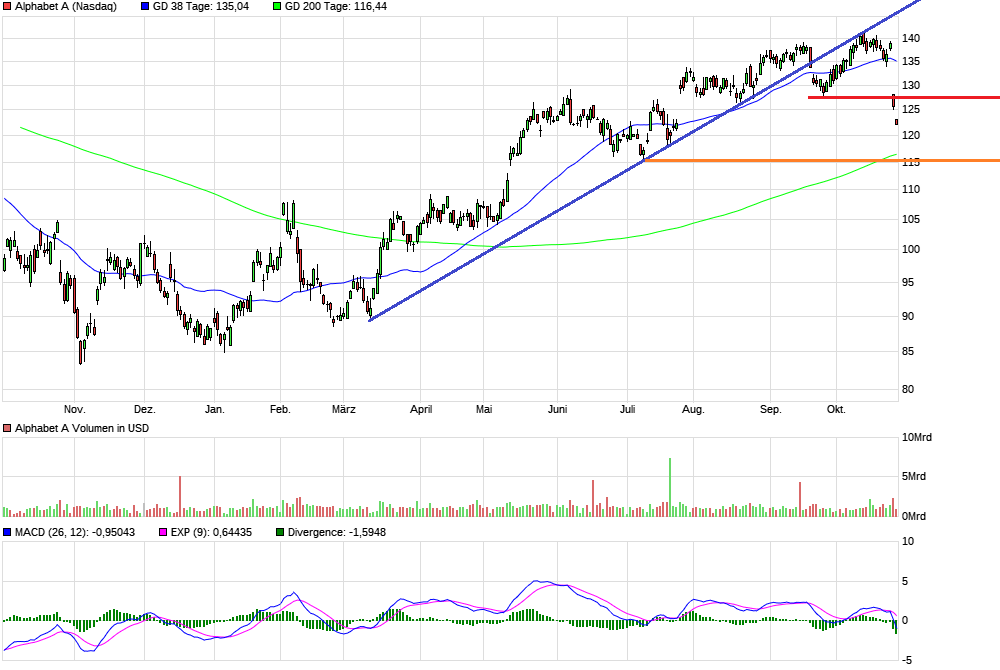Viewport: 1000px width, 670px height.
Task: Click the '10Mrd' volume axis label
Action: click(x=917, y=437)
